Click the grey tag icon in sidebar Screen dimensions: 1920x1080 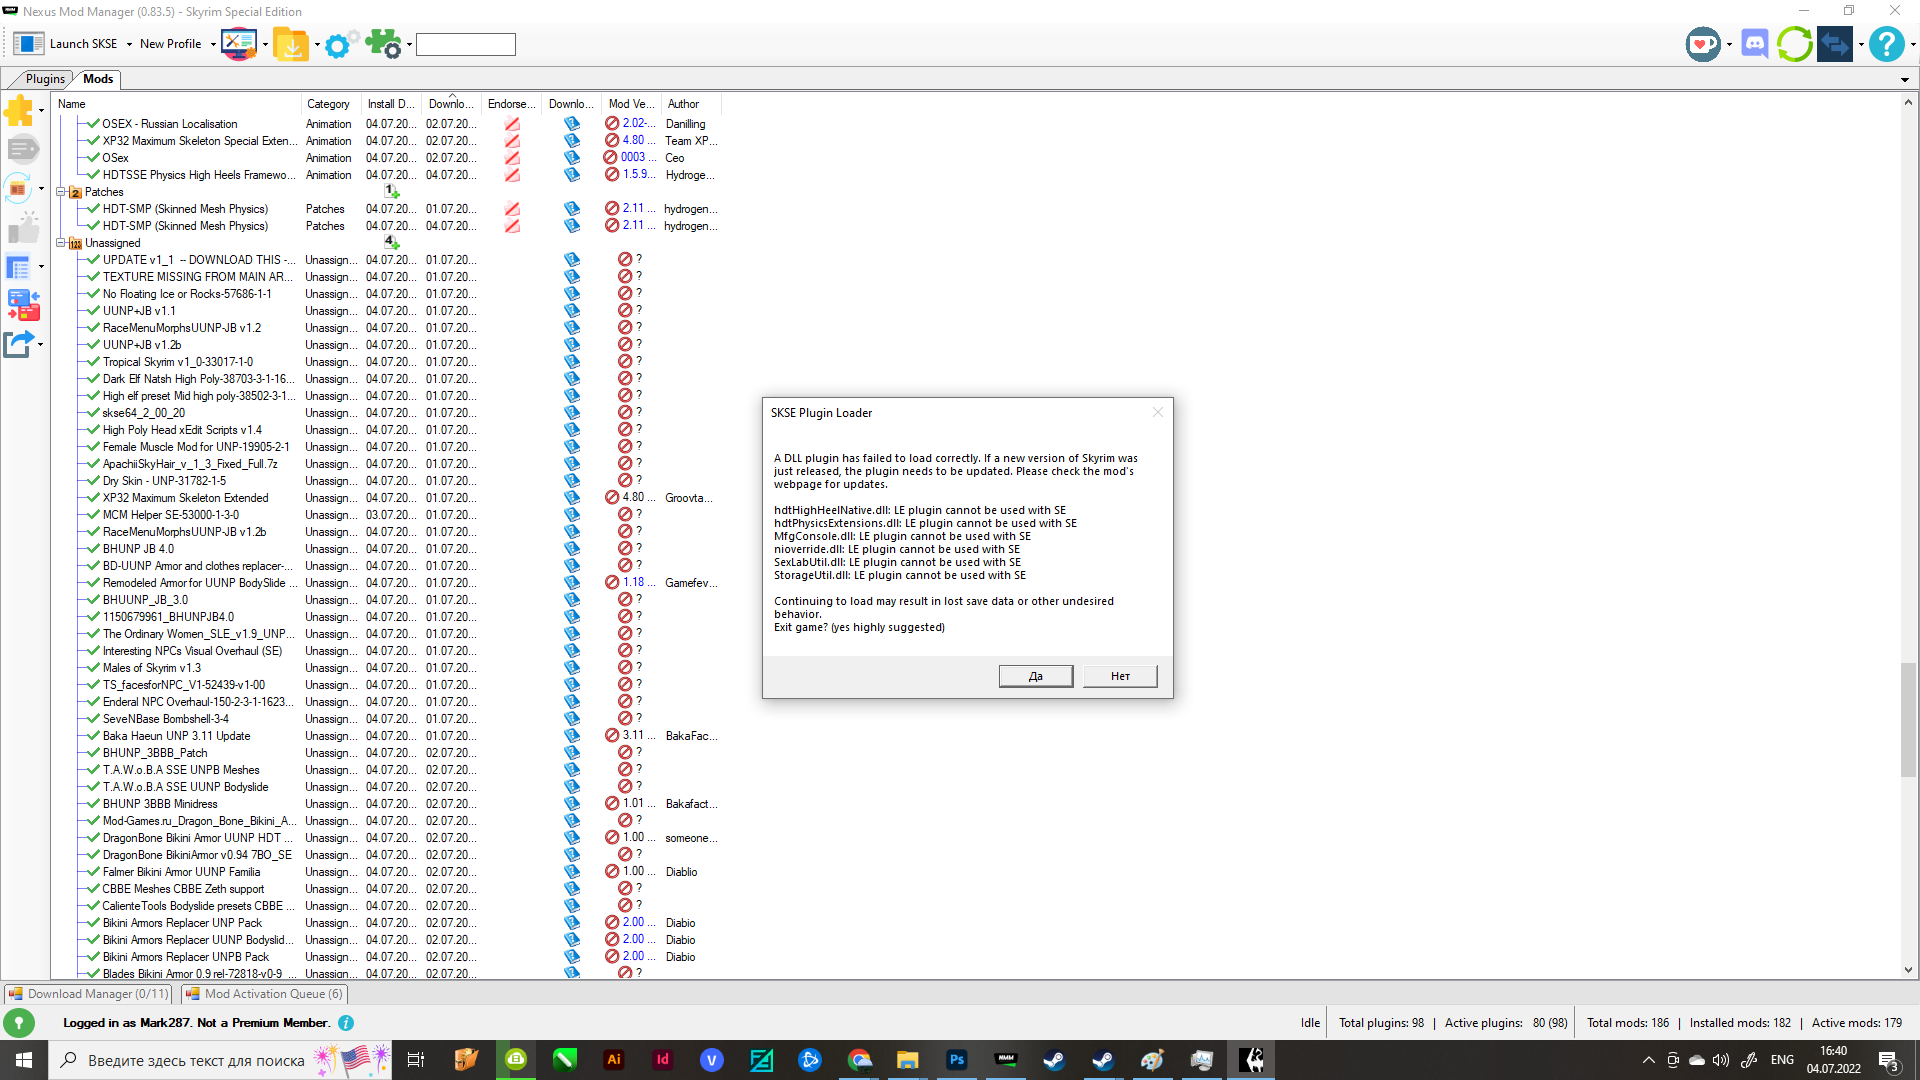click(x=23, y=149)
